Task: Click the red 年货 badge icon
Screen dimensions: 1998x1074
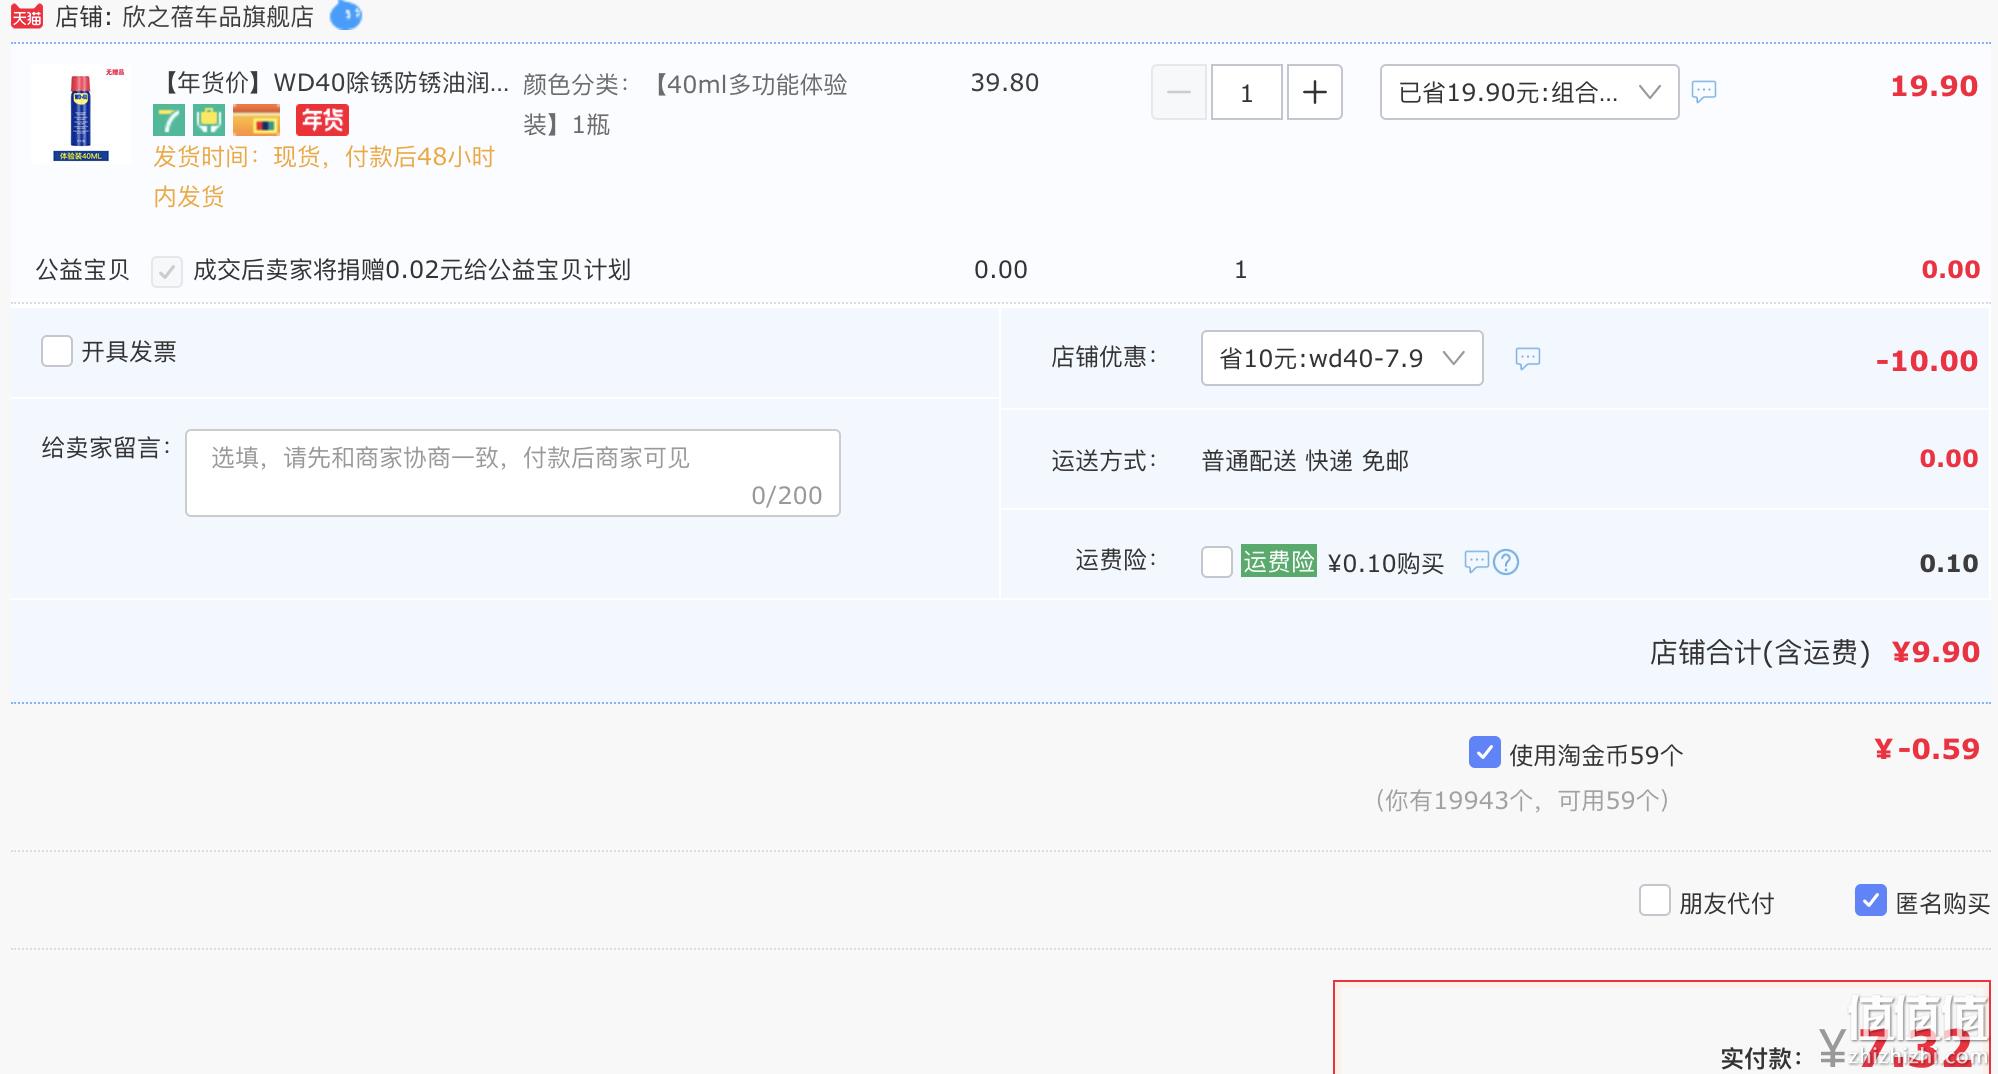Action: click(x=322, y=120)
